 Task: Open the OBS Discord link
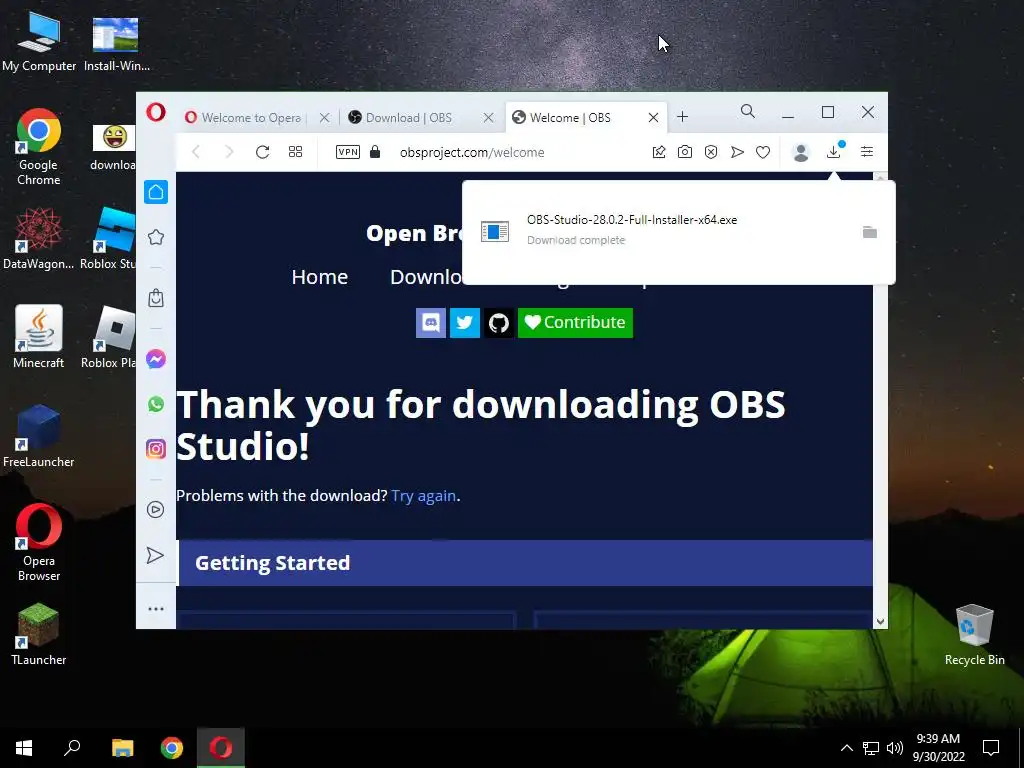click(431, 323)
